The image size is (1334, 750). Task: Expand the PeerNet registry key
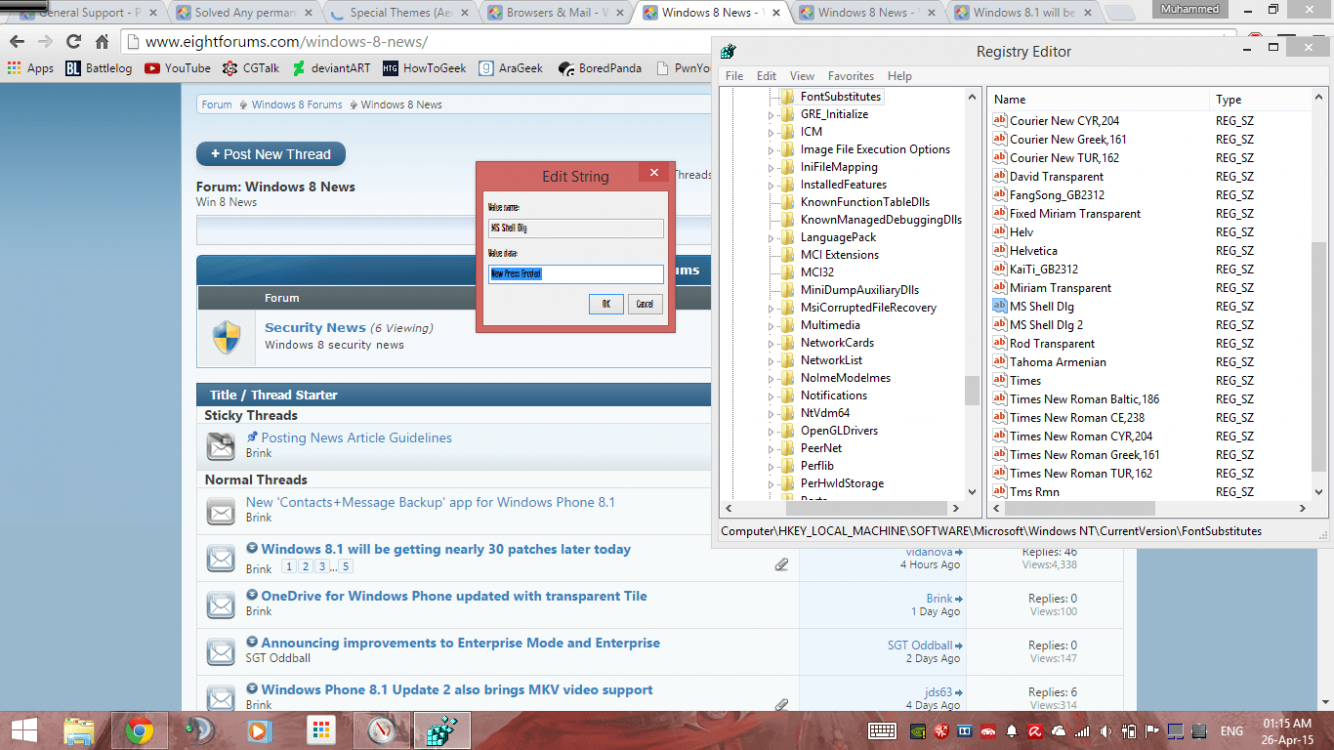point(771,449)
